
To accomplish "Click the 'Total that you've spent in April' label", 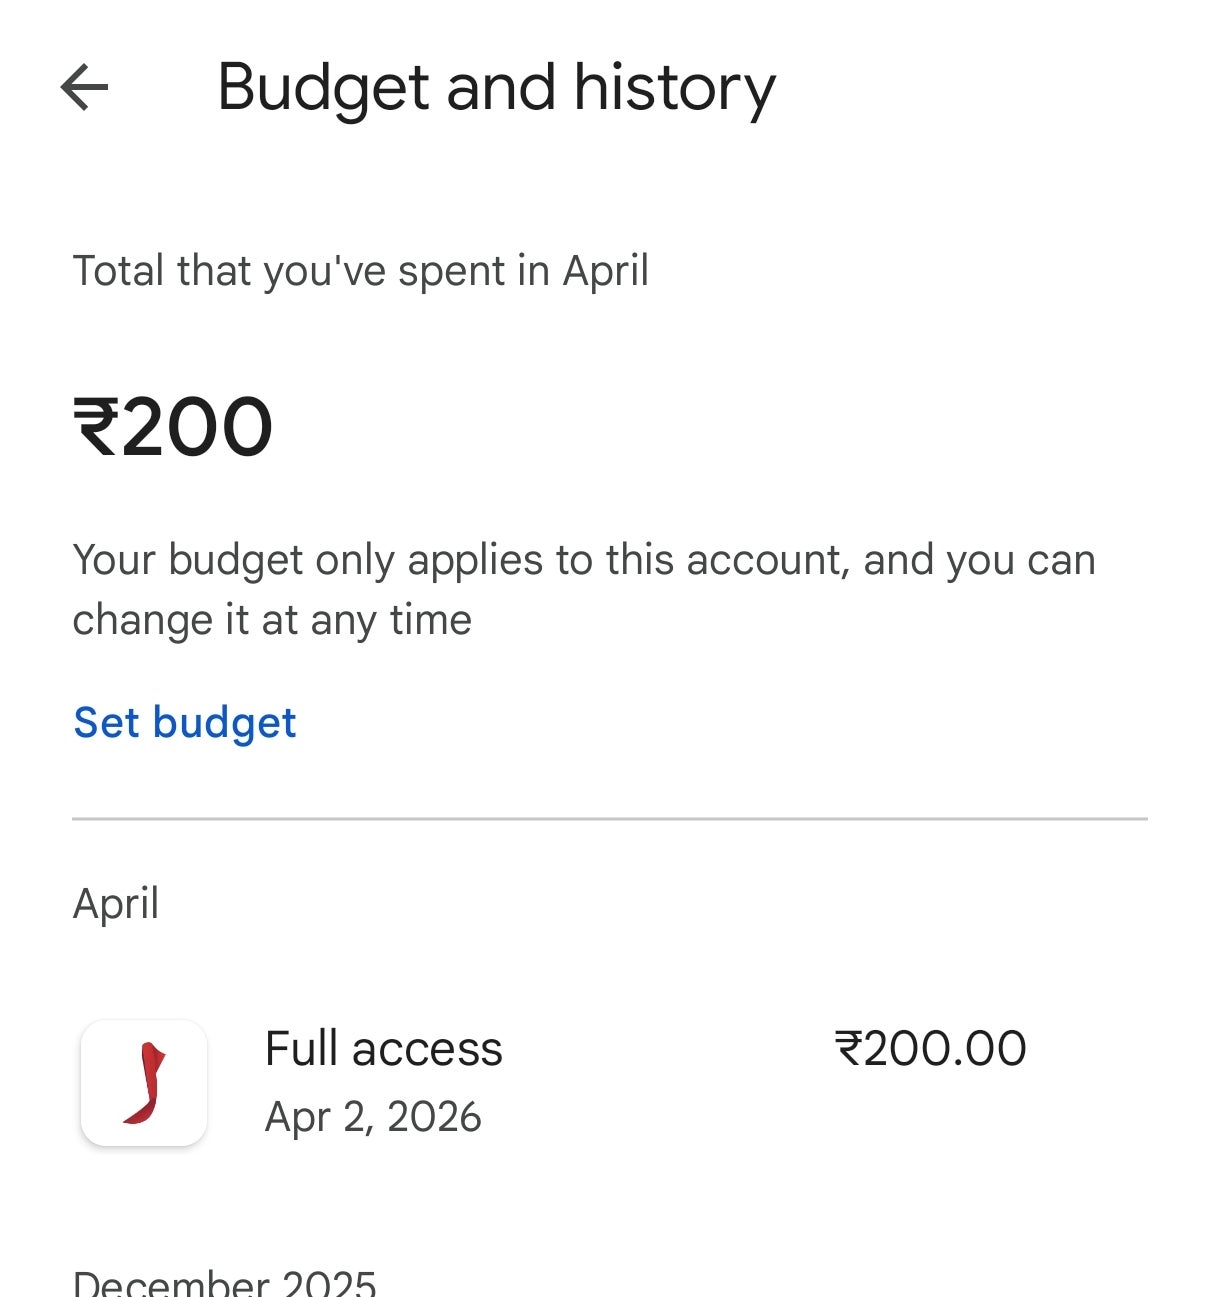I will pos(361,271).
